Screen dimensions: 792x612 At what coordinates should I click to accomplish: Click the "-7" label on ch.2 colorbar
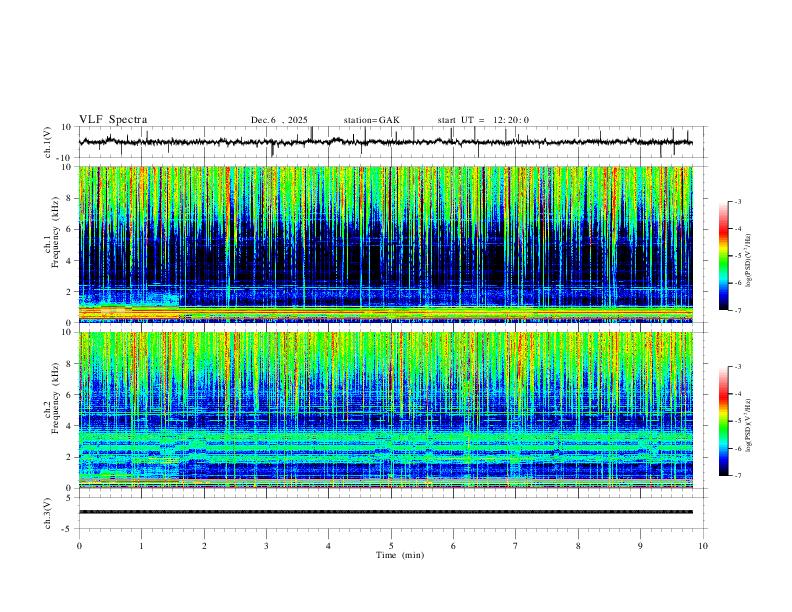coord(738,475)
